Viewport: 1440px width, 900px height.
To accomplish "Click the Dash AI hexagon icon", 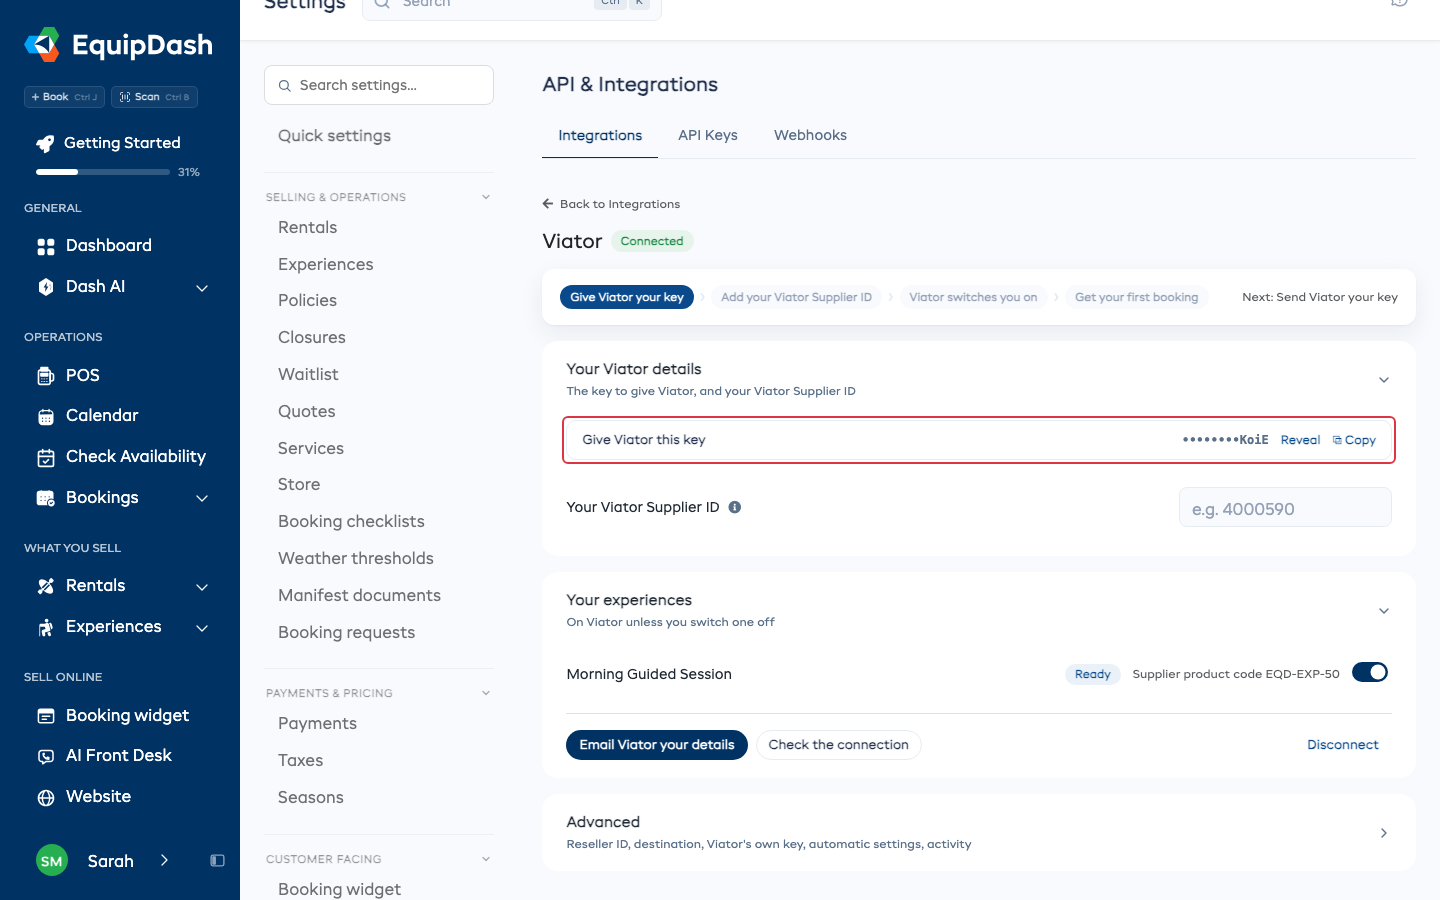I will (x=46, y=287).
